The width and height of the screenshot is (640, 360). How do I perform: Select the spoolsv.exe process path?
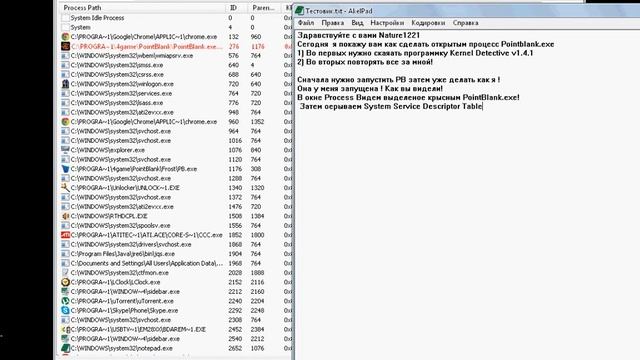point(120,226)
